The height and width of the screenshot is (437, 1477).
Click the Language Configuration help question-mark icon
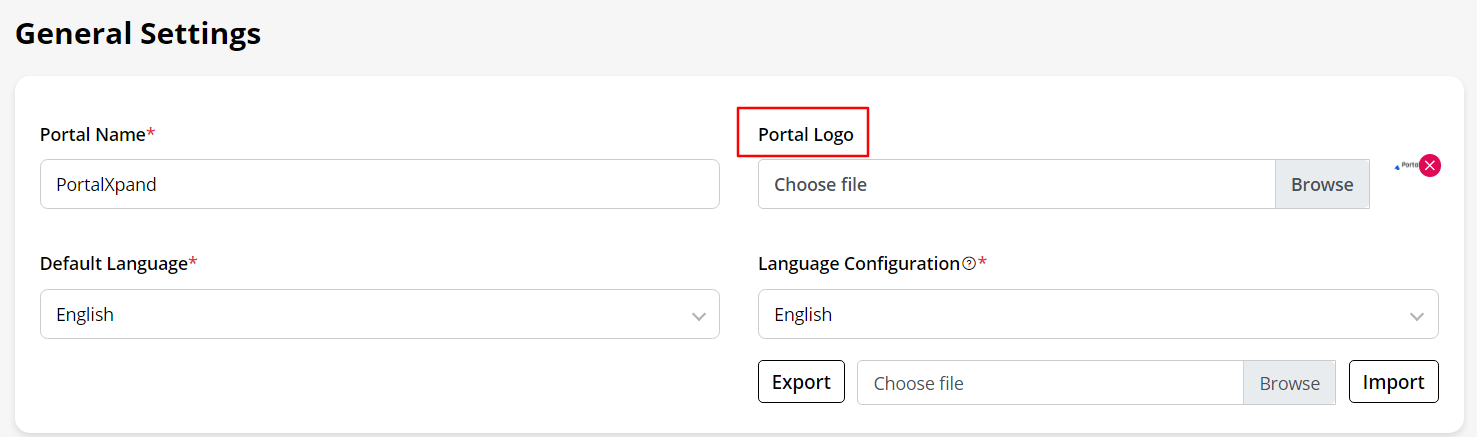coord(968,264)
